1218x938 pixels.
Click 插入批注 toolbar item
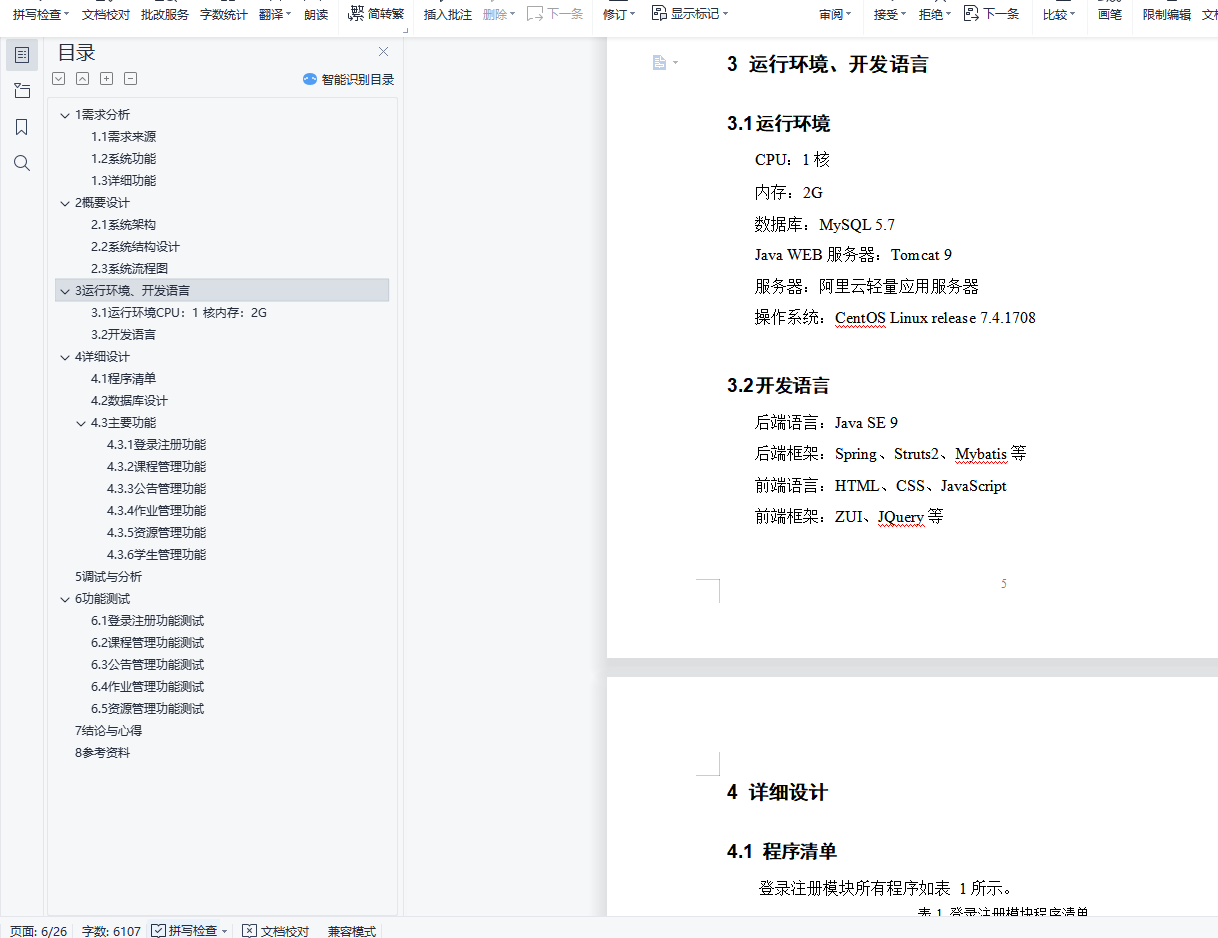tap(448, 15)
